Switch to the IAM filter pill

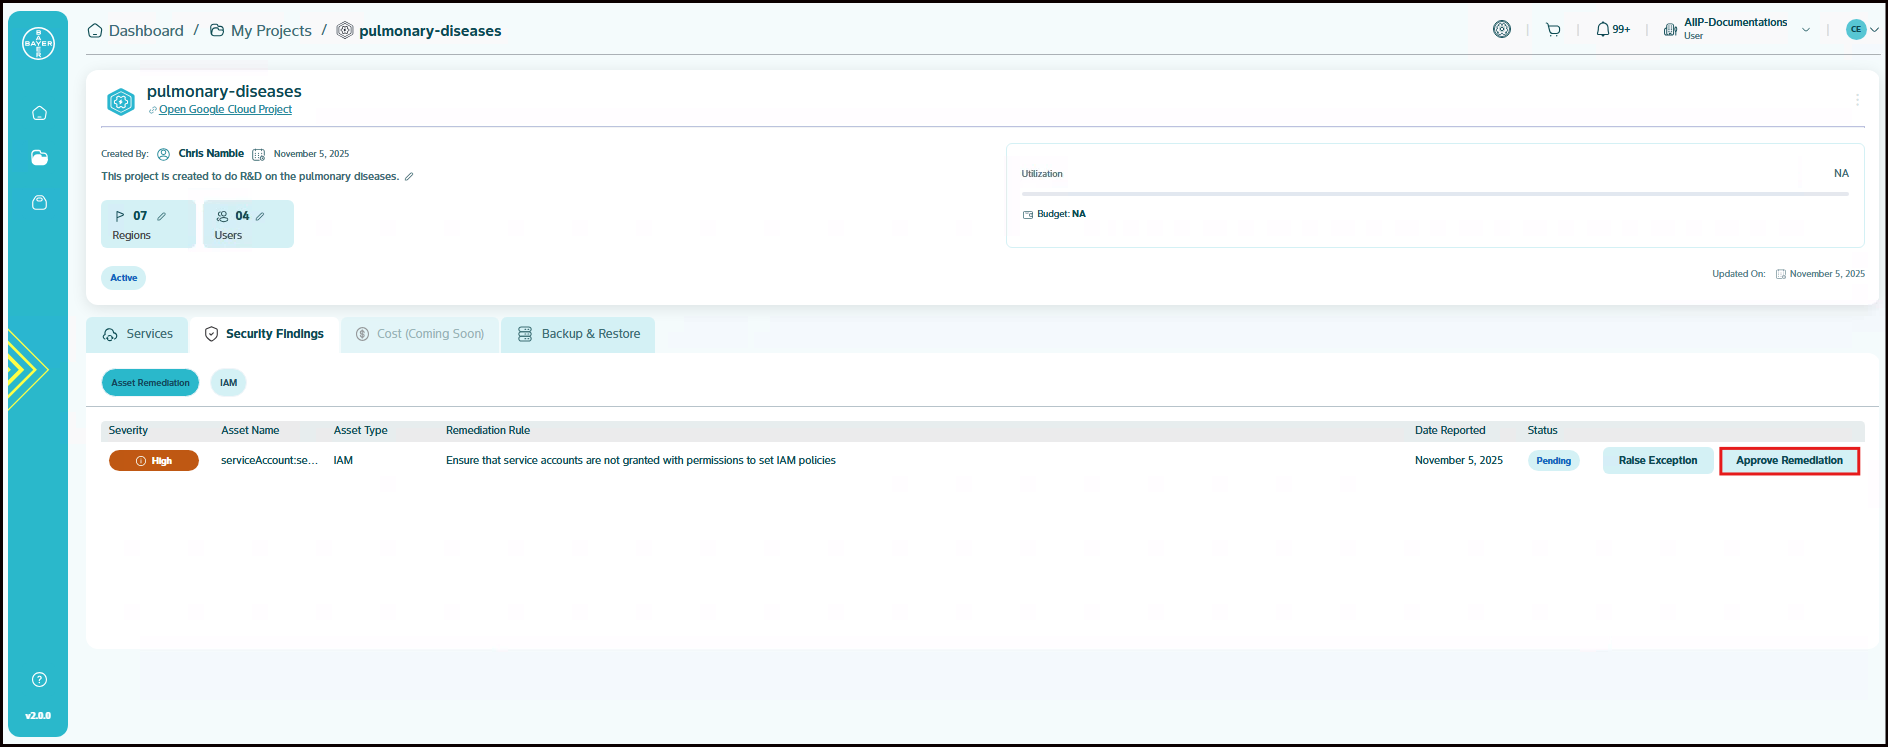point(228,383)
